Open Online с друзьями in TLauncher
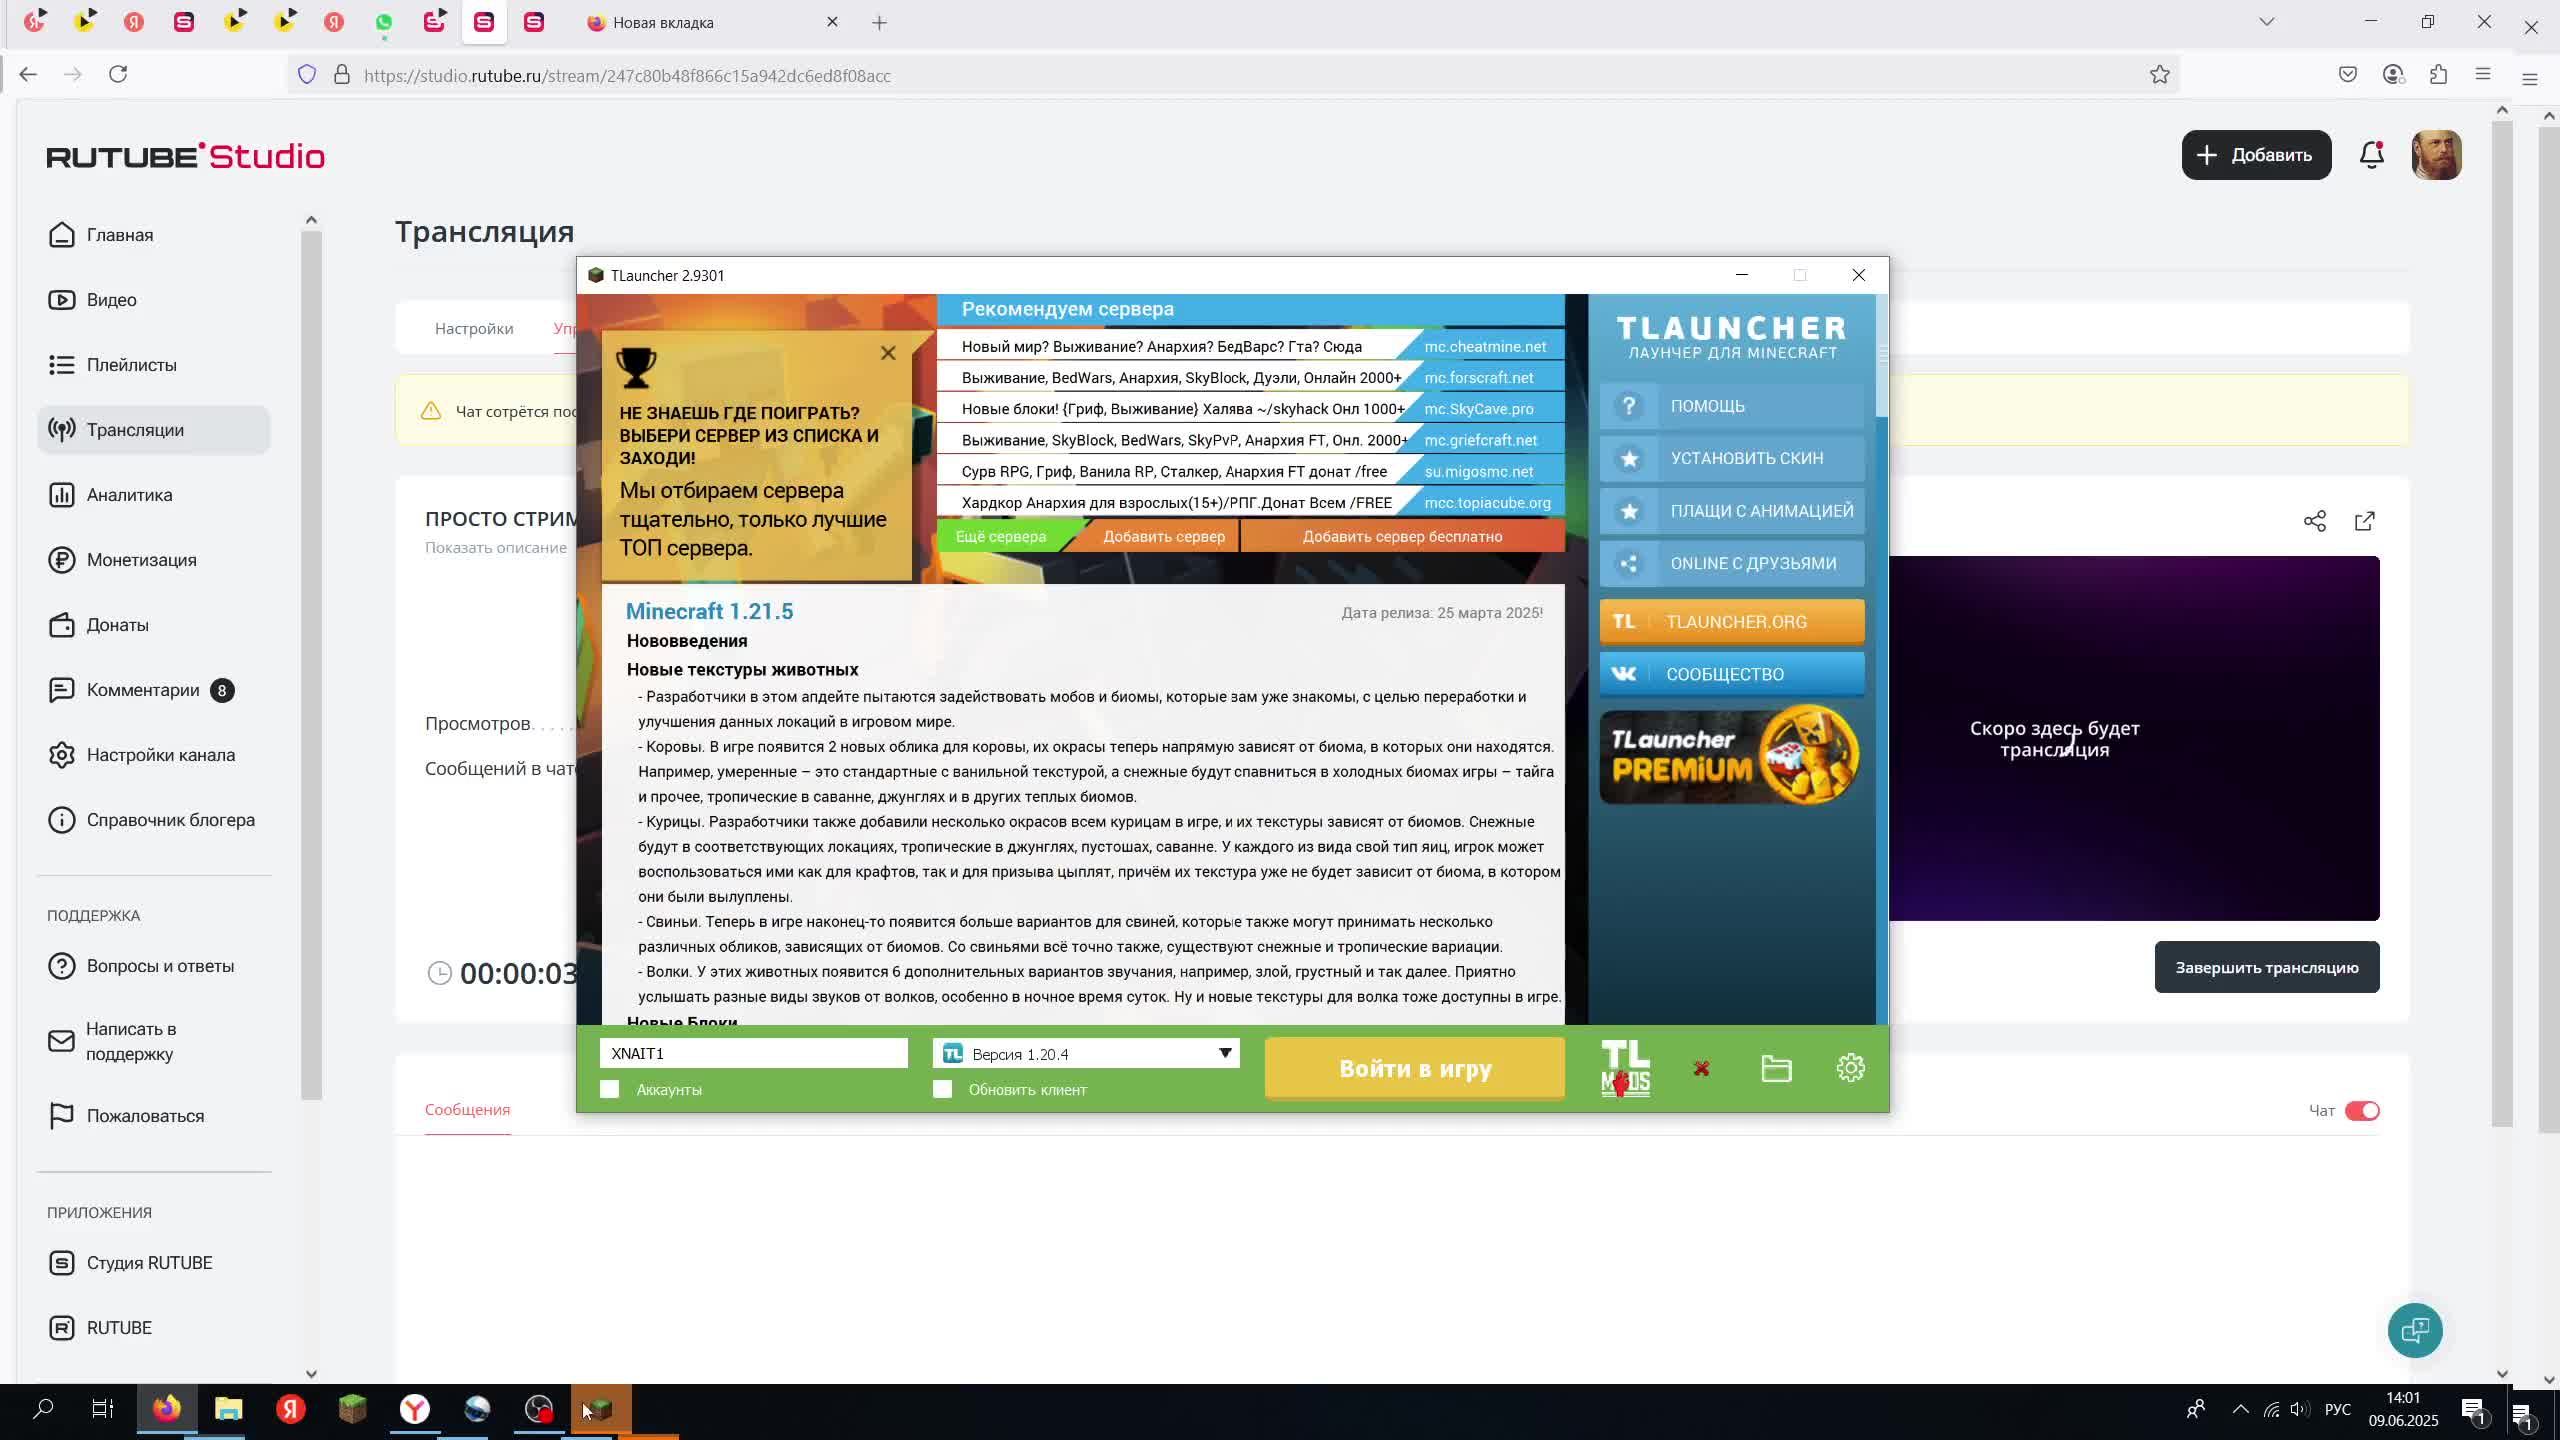Viewport: 2560px width, 1440px height. [x=1731, y=563]
